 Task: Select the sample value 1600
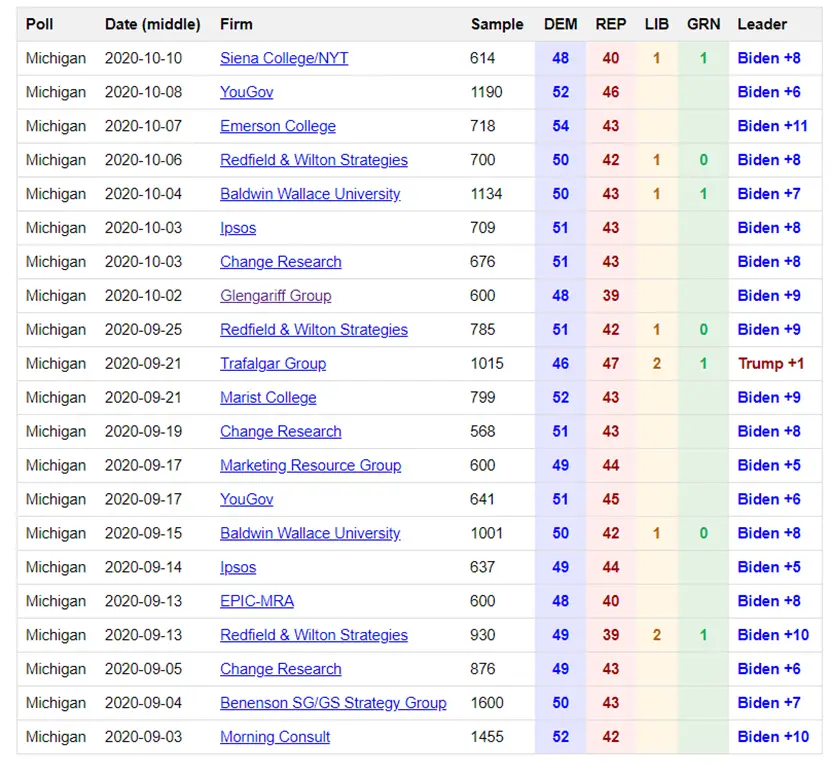coord(487,703)
